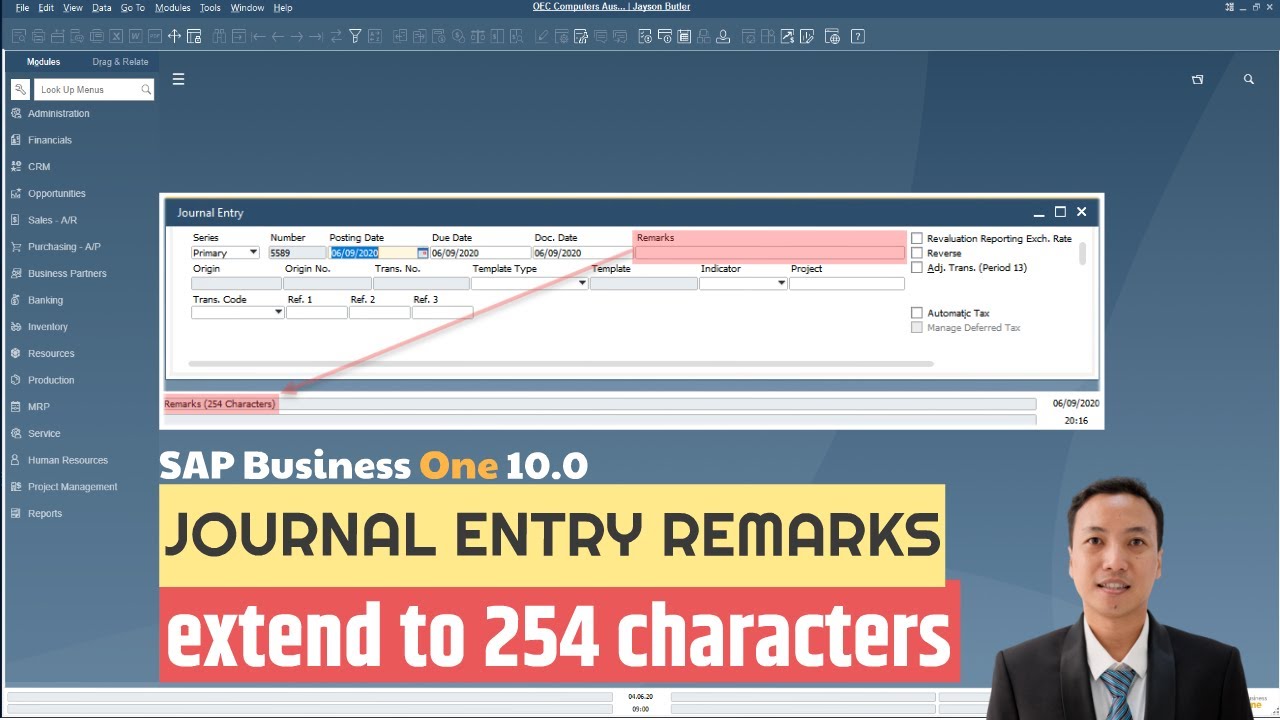The width and height of the screenshot is (1280, 720).
Task: Click the Journal Entry horizontal scrollbar
Action: click(x=560, y=364)
